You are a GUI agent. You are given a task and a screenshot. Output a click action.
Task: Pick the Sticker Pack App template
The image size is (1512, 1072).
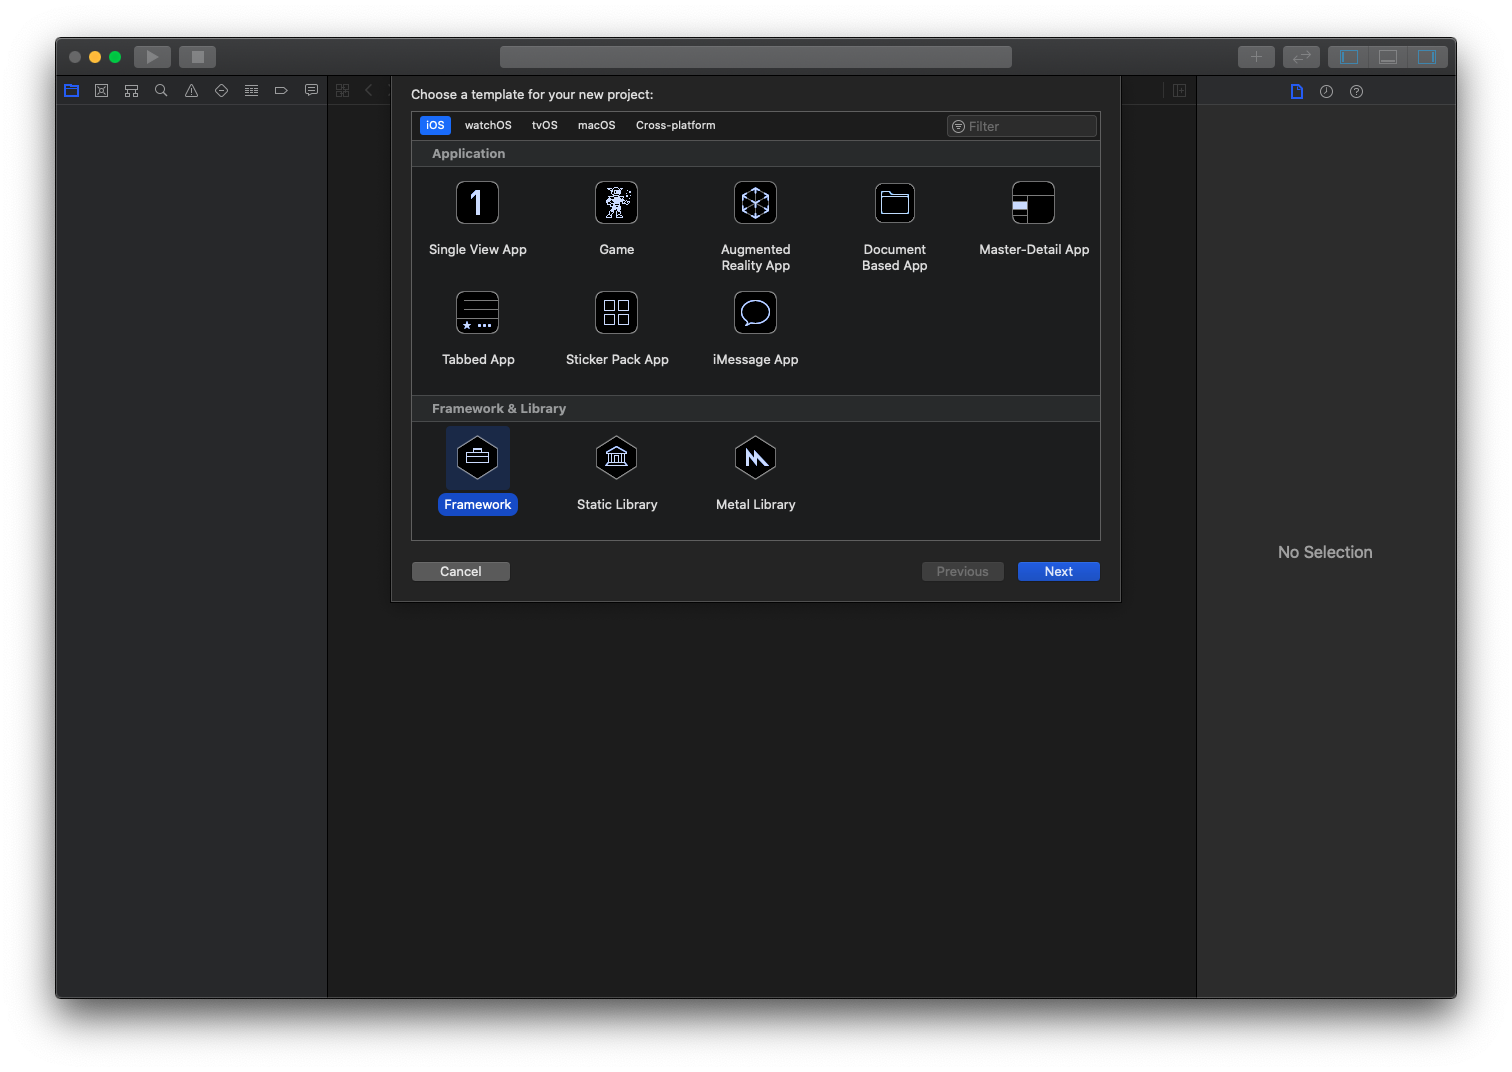(x=616, y=313)
